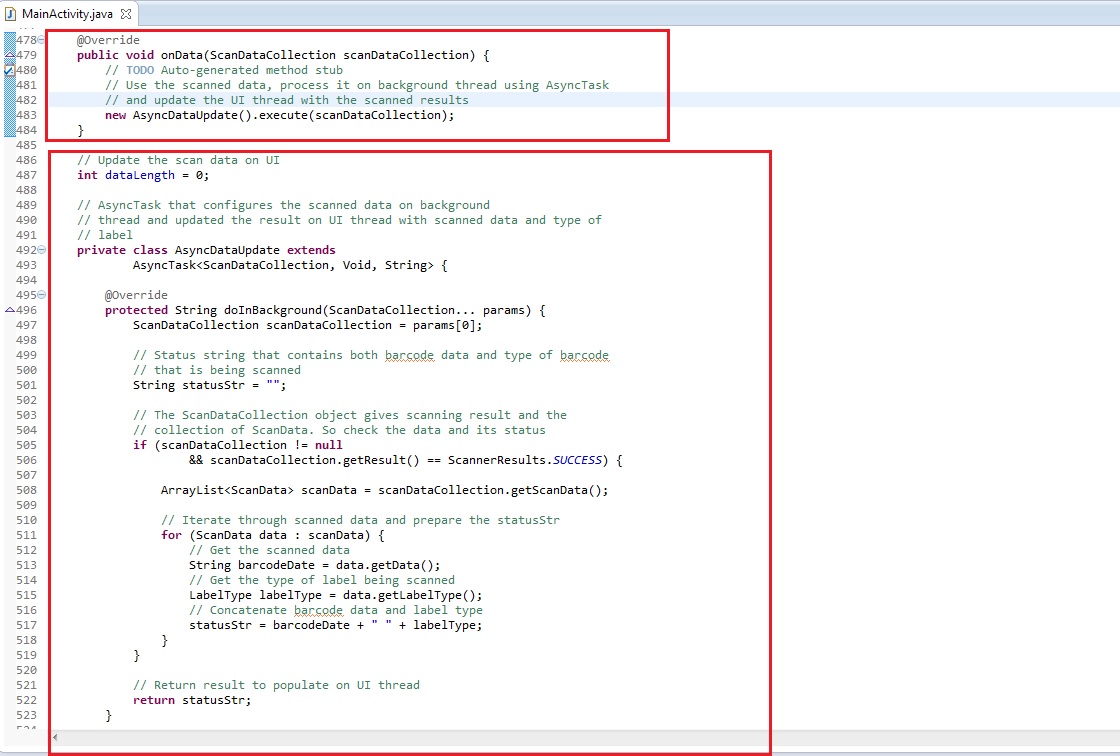Click the TODO task marker at line 480
The width and height of the screenshot is (1120, 756).
(9, 70)
